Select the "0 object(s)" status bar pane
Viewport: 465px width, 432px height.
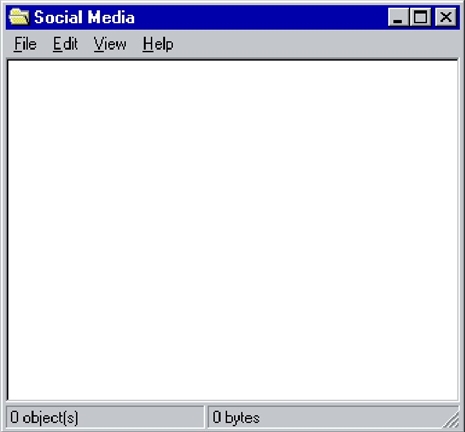coord(105,417)
